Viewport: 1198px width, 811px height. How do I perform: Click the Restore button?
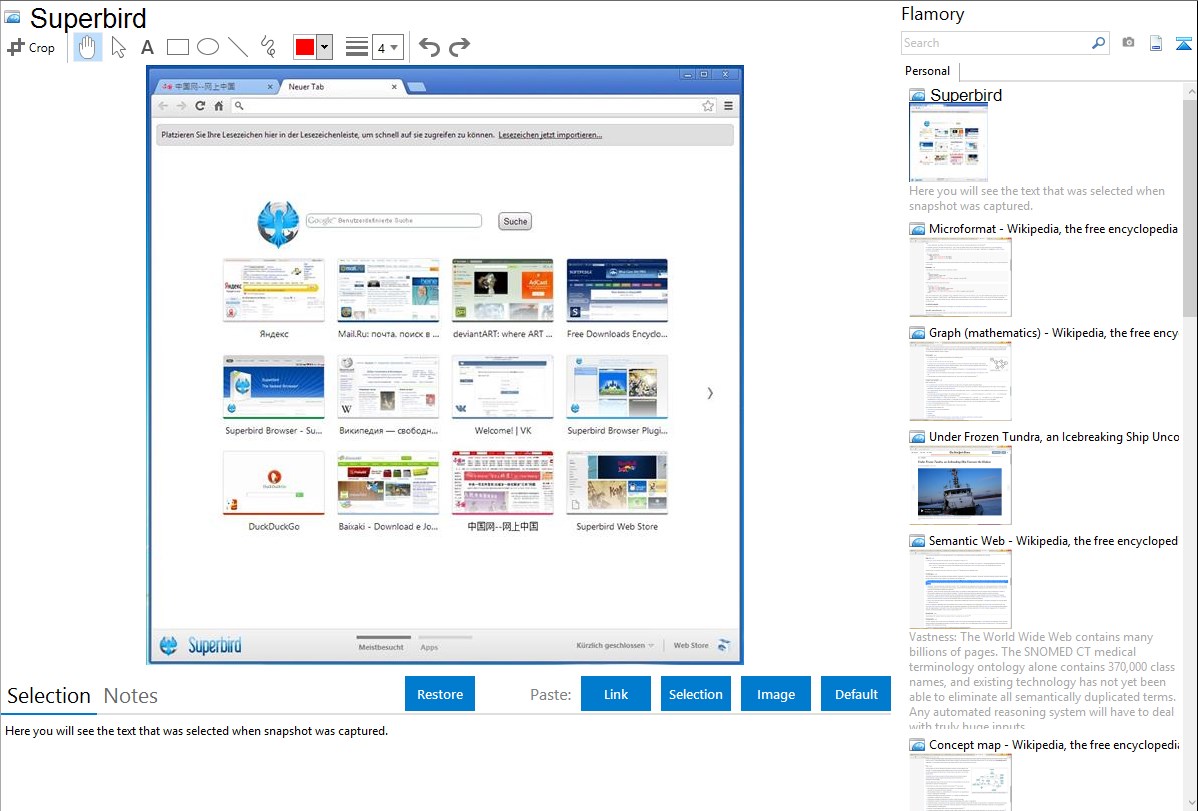(x=439, y=694)
